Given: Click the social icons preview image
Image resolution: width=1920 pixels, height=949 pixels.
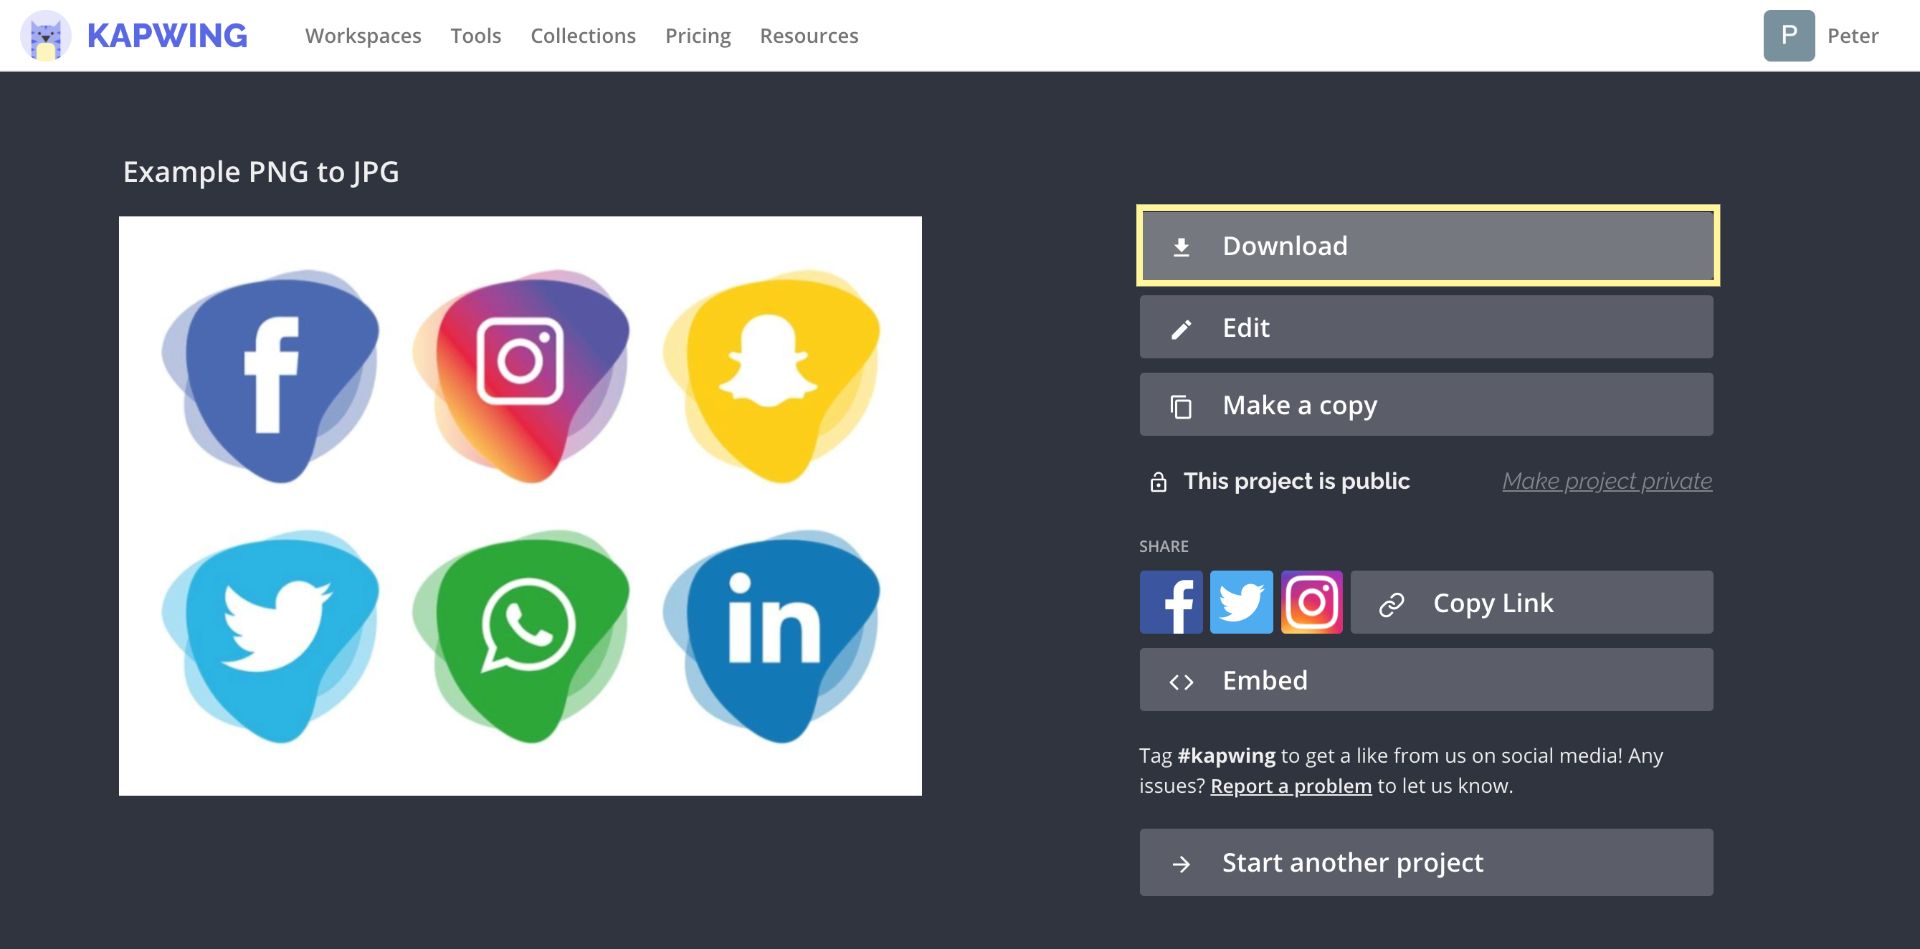Looking at the screenshot, I should pyautogui.click(x=520, y=506).
